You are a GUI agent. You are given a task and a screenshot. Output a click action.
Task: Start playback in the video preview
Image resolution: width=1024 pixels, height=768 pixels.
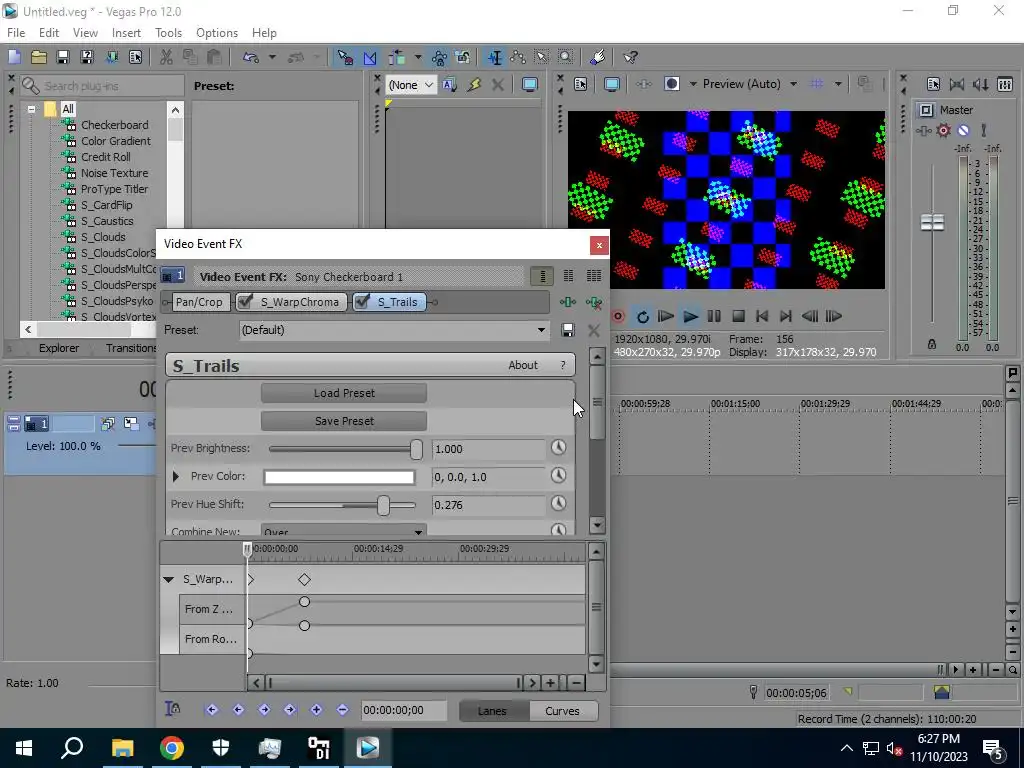[x=690, y=317]
